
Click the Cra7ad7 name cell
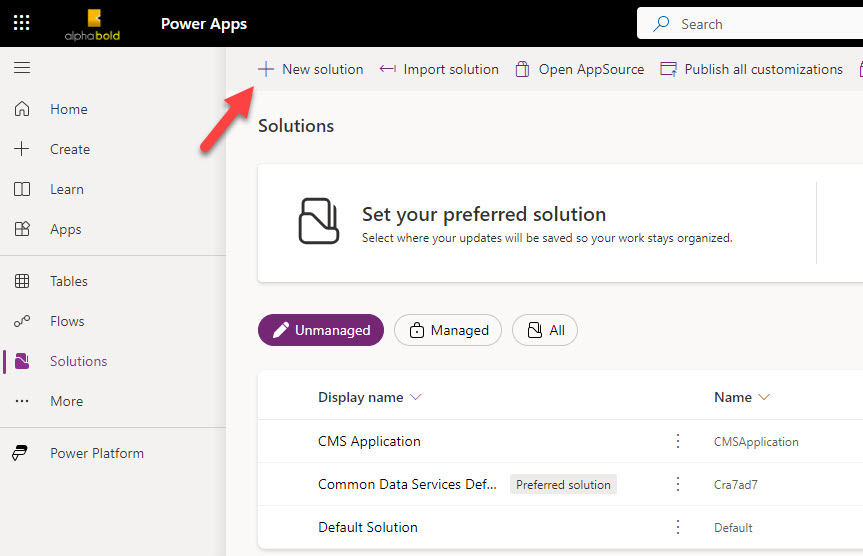[735, 484]
